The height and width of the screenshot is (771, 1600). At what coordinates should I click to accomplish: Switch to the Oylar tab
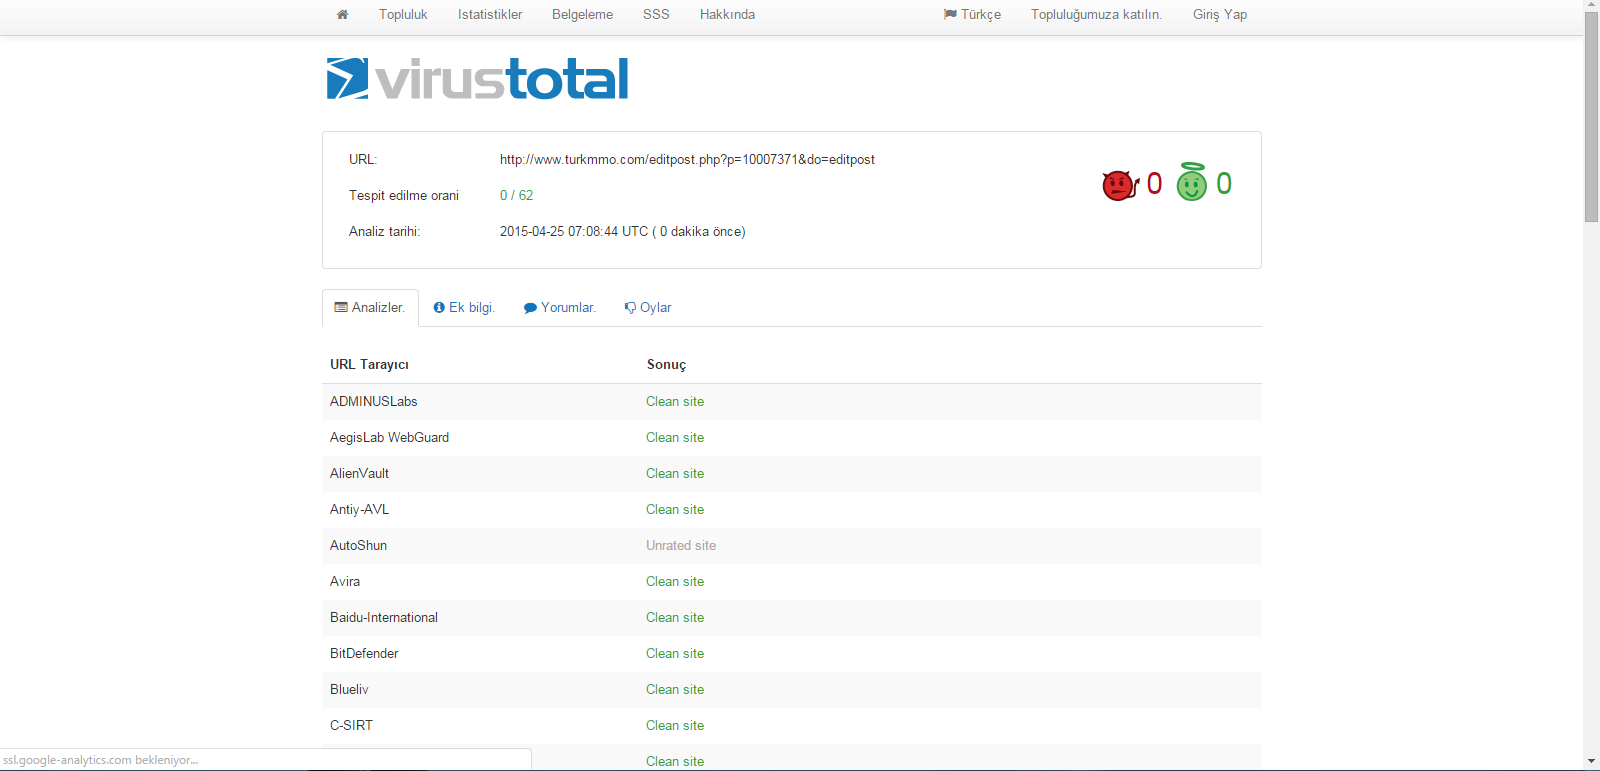click(648, 308)
